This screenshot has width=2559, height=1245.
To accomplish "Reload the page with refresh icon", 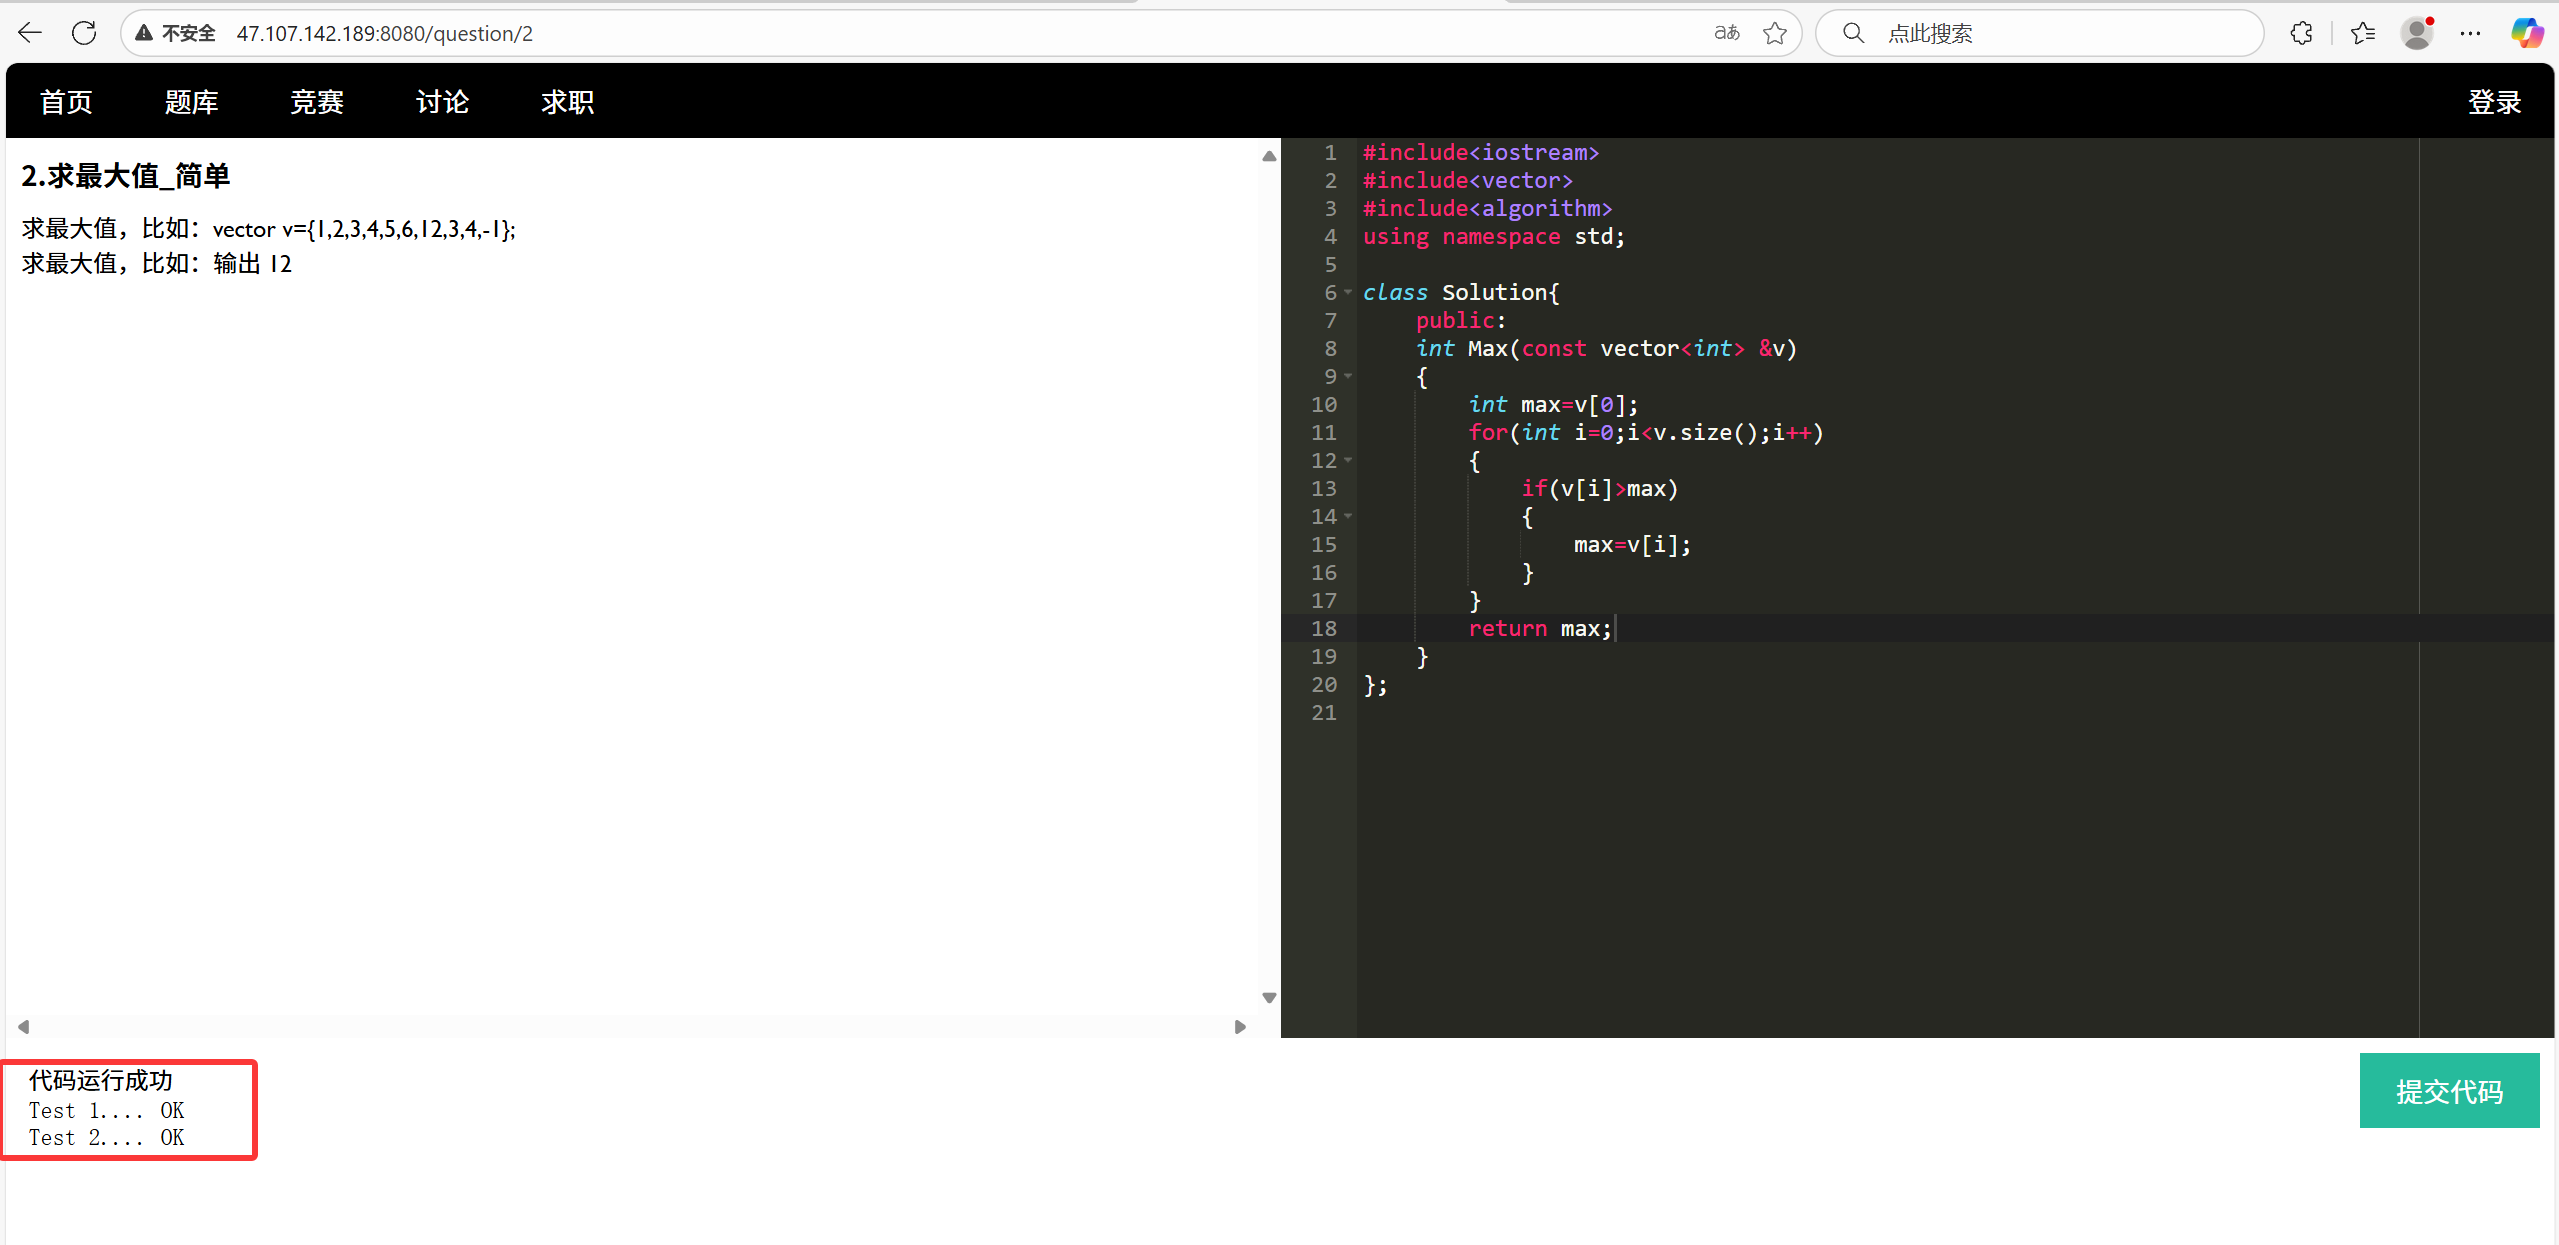I will pos(85,33).
